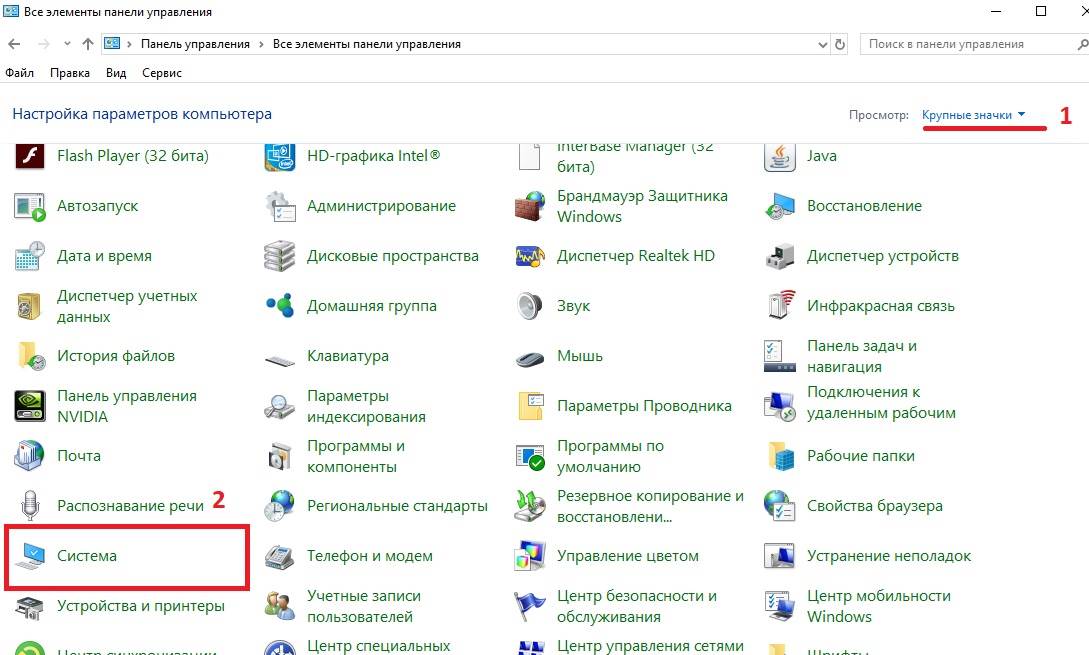Viewport: 1089px width, 655px height.
Task: Click the Центр мобильности Windows icon
Action: (x=779, y=606)
